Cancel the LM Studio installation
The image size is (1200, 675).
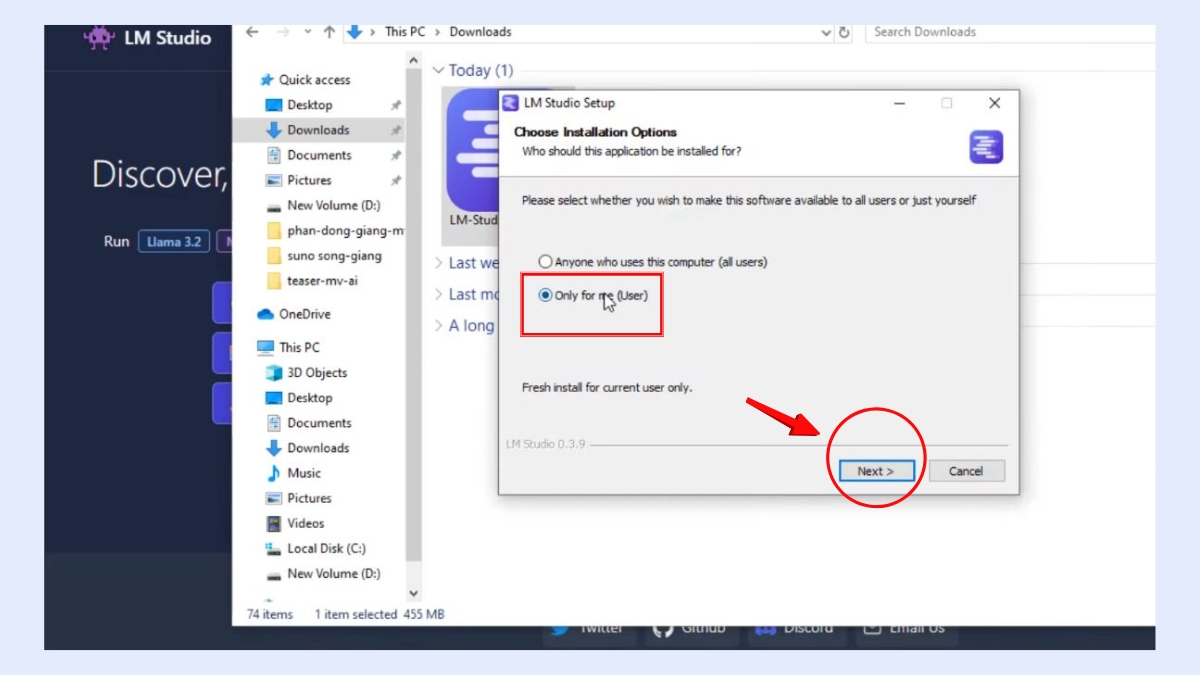pyautogui.click(x=966, y=471)
